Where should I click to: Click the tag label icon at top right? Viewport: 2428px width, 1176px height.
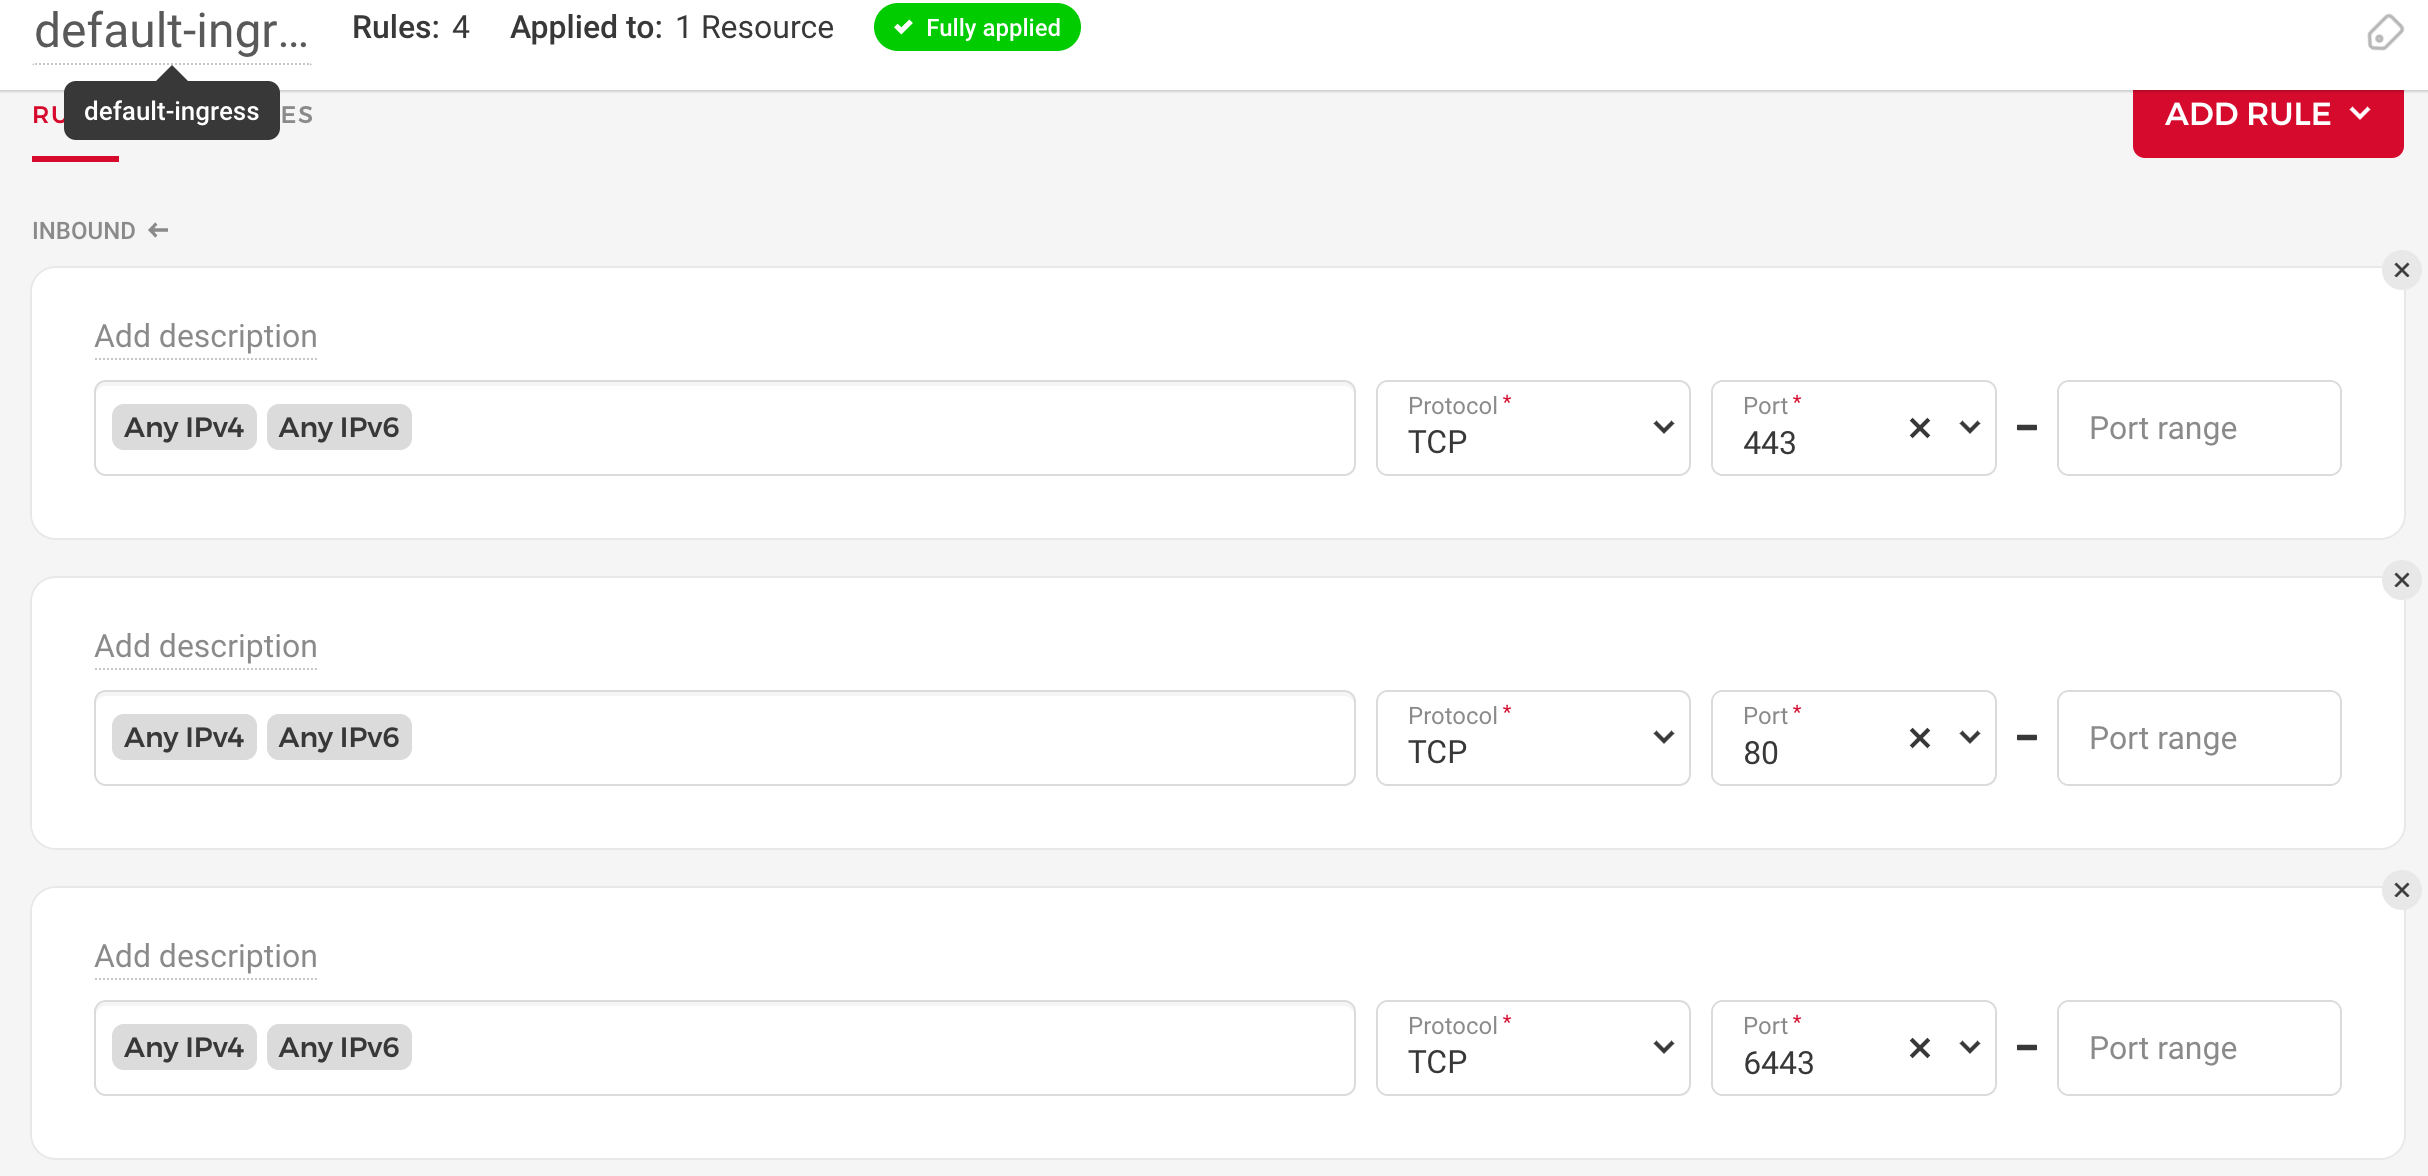click(x=2384, y=32)
